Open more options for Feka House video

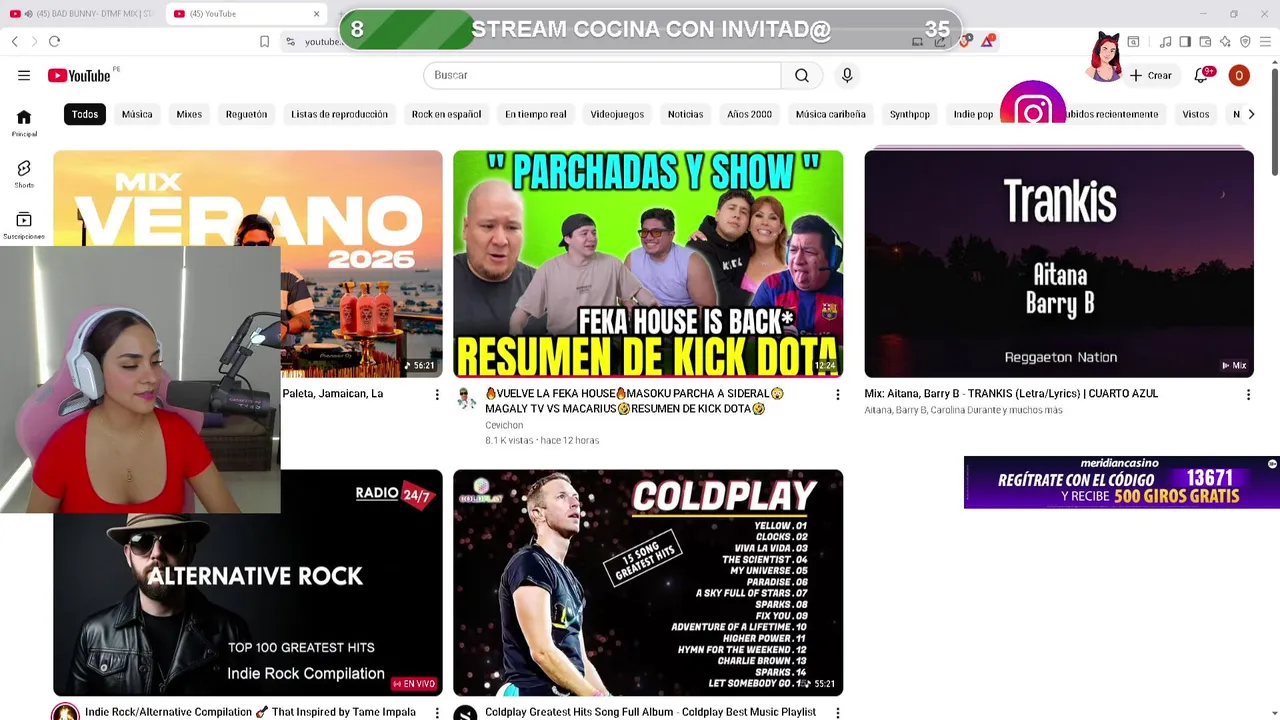(838, 395)
